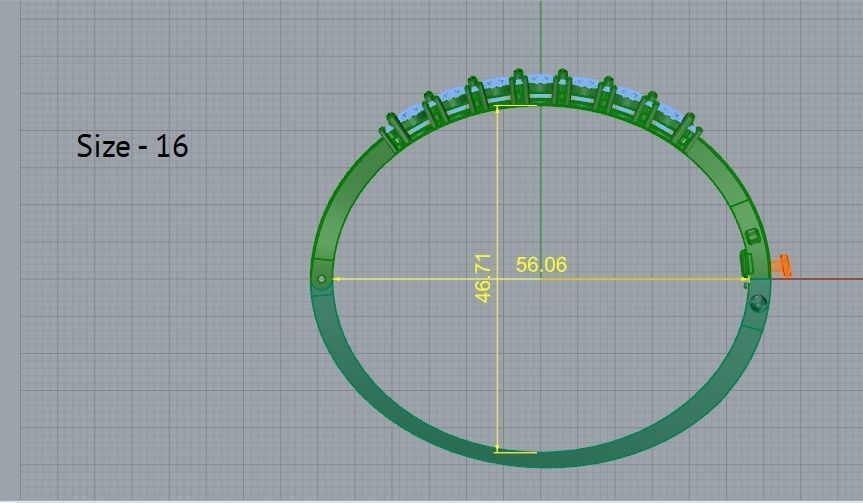Image resolution: width=863 pixels, height=503 pixels.
Task: Select the 46.71 height dimension label
Action: click(483, 278)
